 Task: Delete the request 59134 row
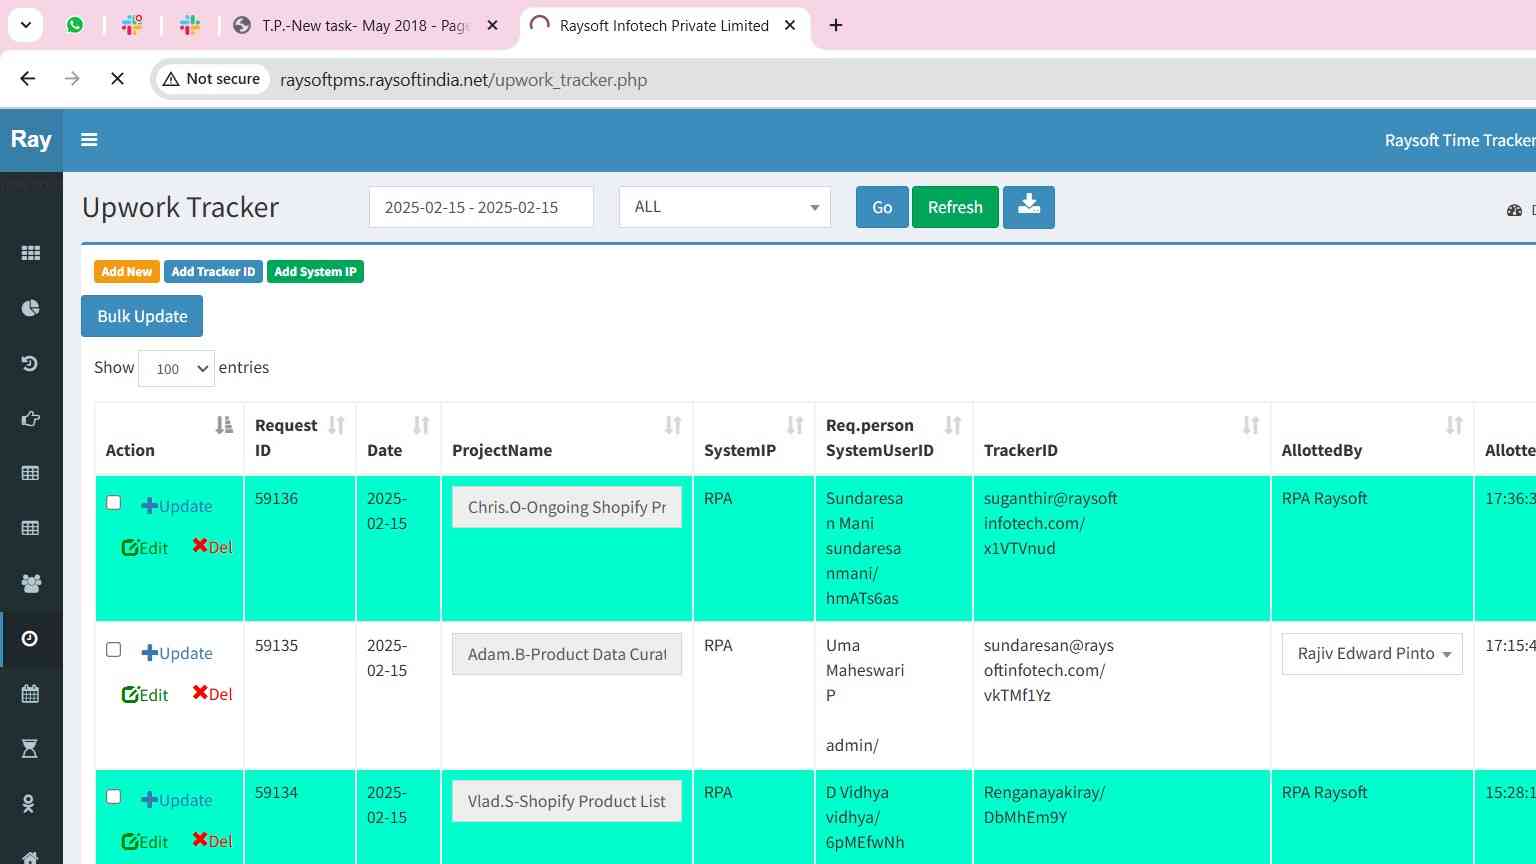point(212,840)
